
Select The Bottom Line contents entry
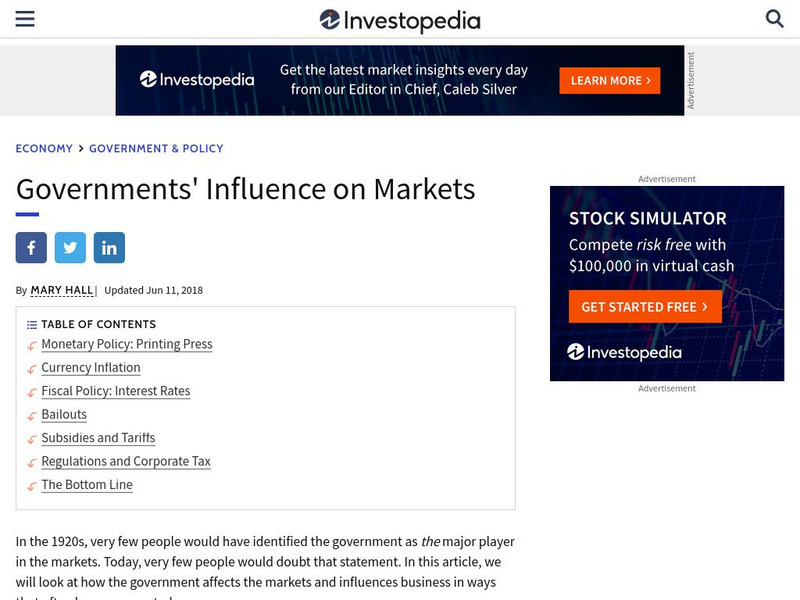click(87, 484)
